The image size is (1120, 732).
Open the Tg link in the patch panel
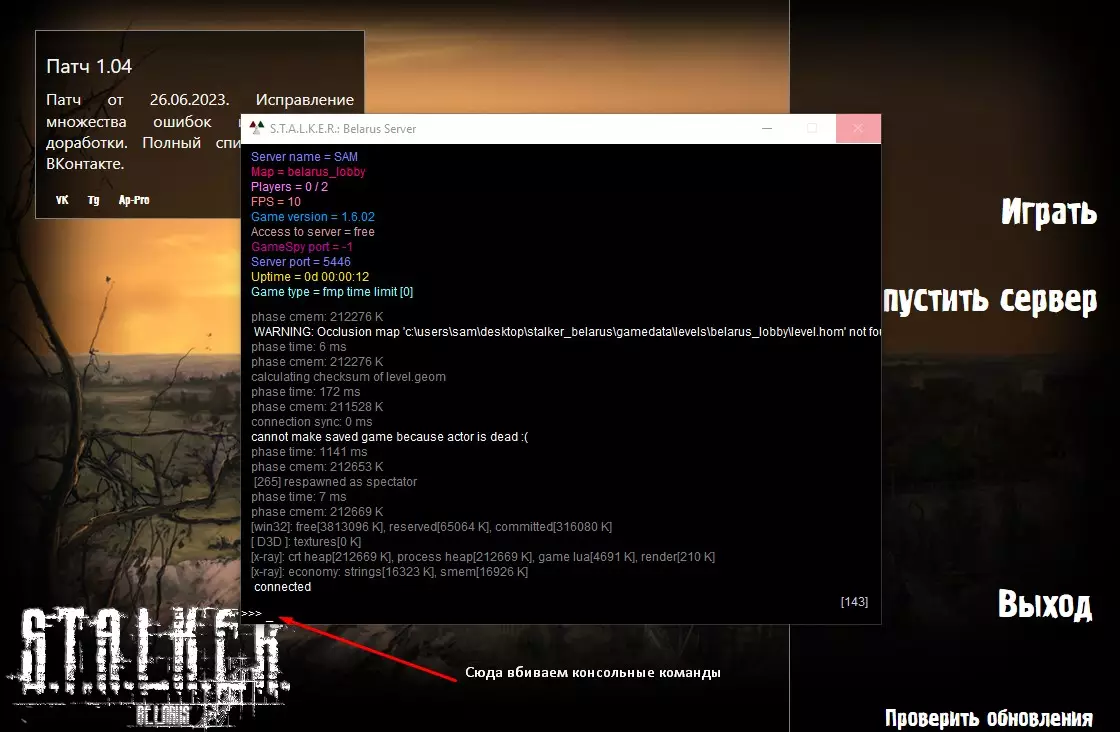click(x=94, y=200)
